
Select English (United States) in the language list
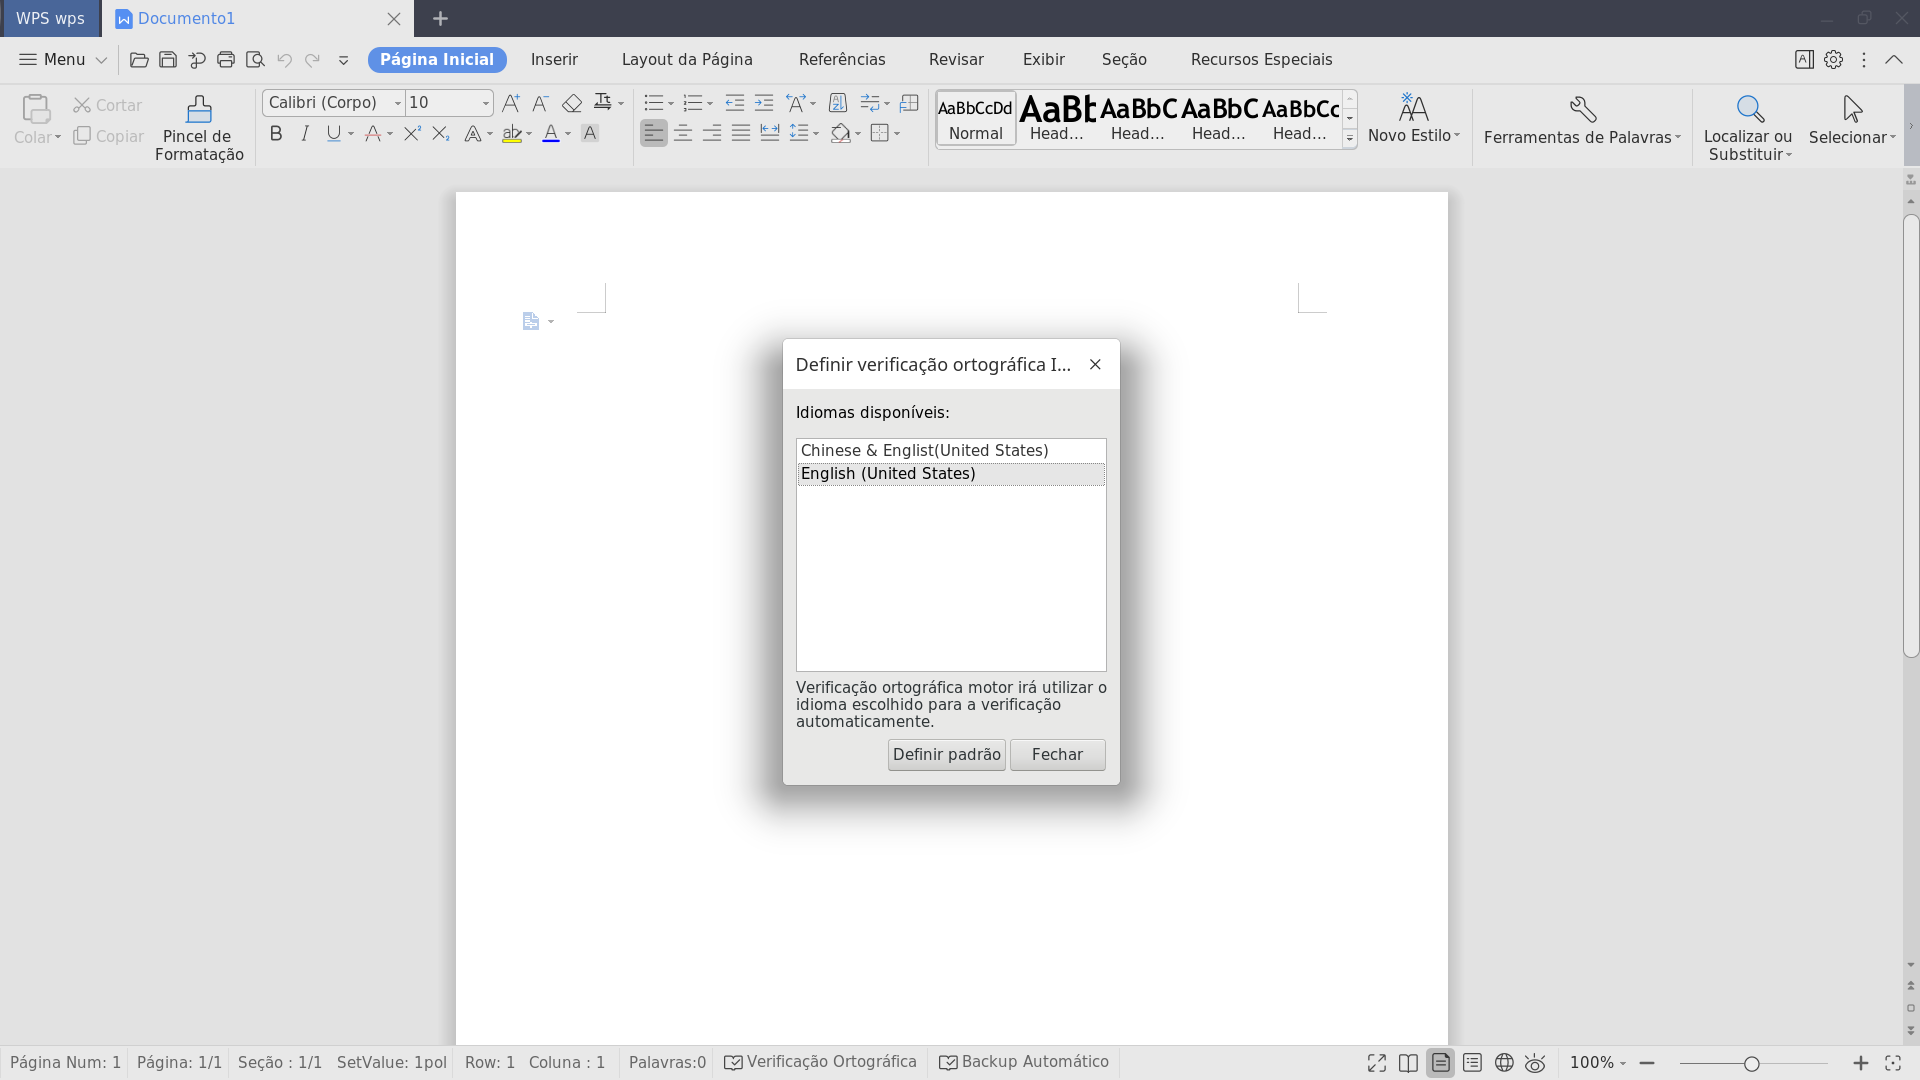(888, 473)
